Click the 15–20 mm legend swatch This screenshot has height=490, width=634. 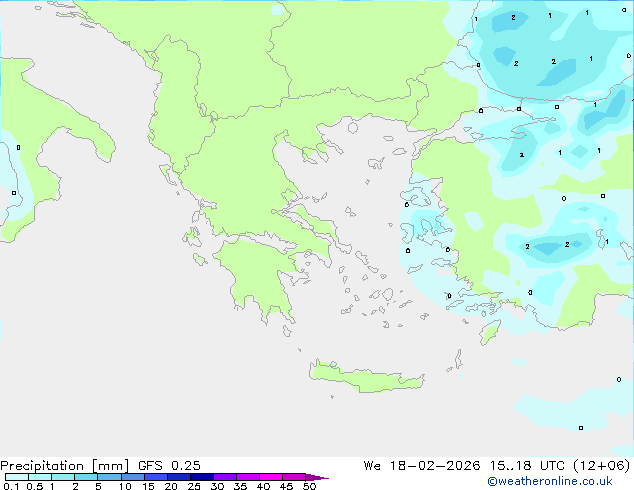tap(156, 477)
